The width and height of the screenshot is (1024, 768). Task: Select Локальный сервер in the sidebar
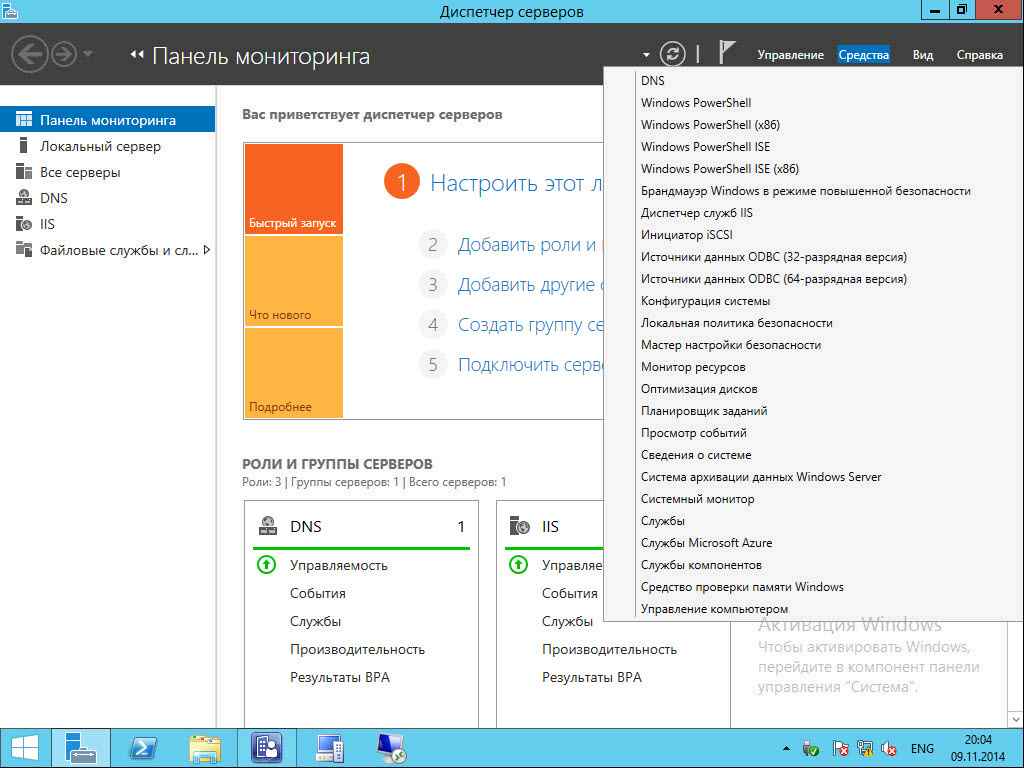tap(100, 146)
